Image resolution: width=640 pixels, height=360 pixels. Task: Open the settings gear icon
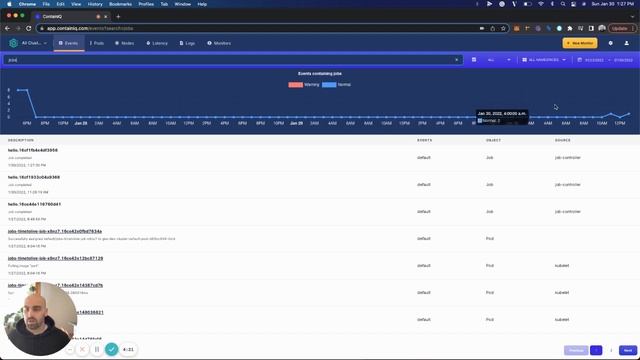coord(611,43)
